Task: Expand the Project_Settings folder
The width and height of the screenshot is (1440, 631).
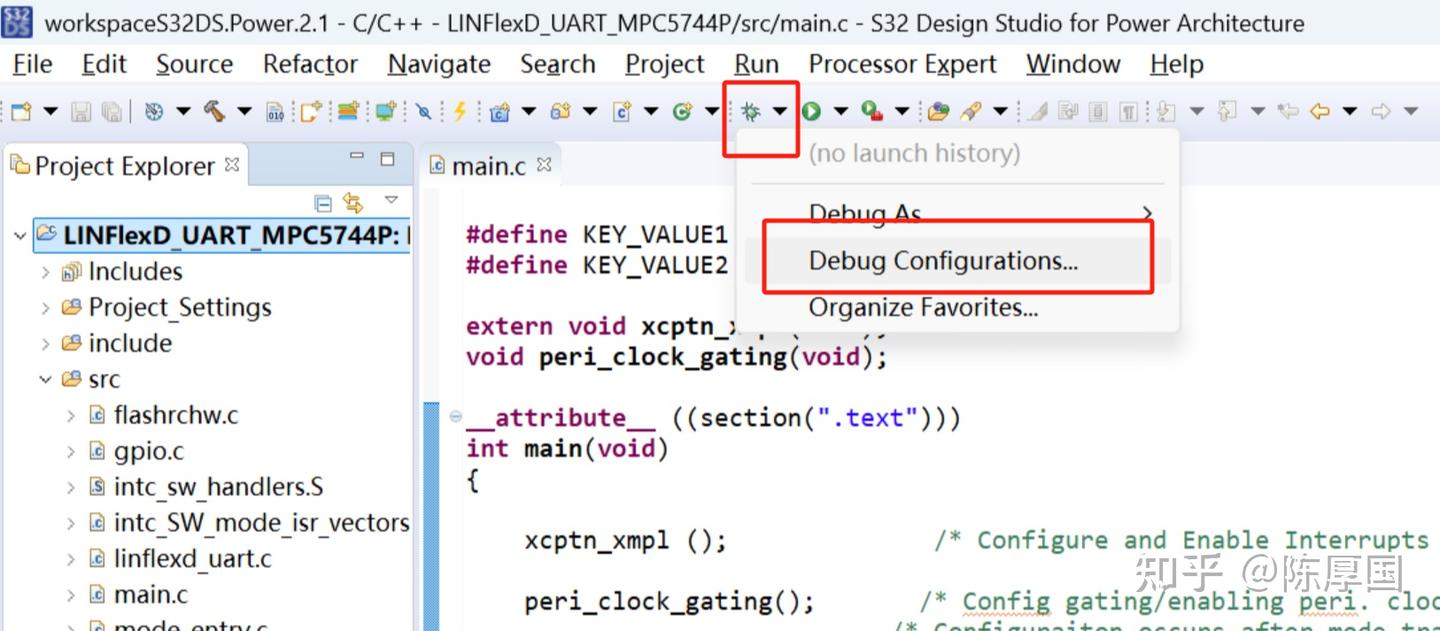Action: [46, 308]
